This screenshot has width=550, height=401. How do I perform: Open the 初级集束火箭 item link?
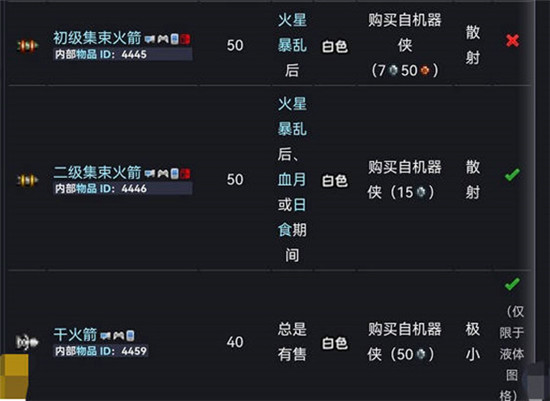(97, 38)
